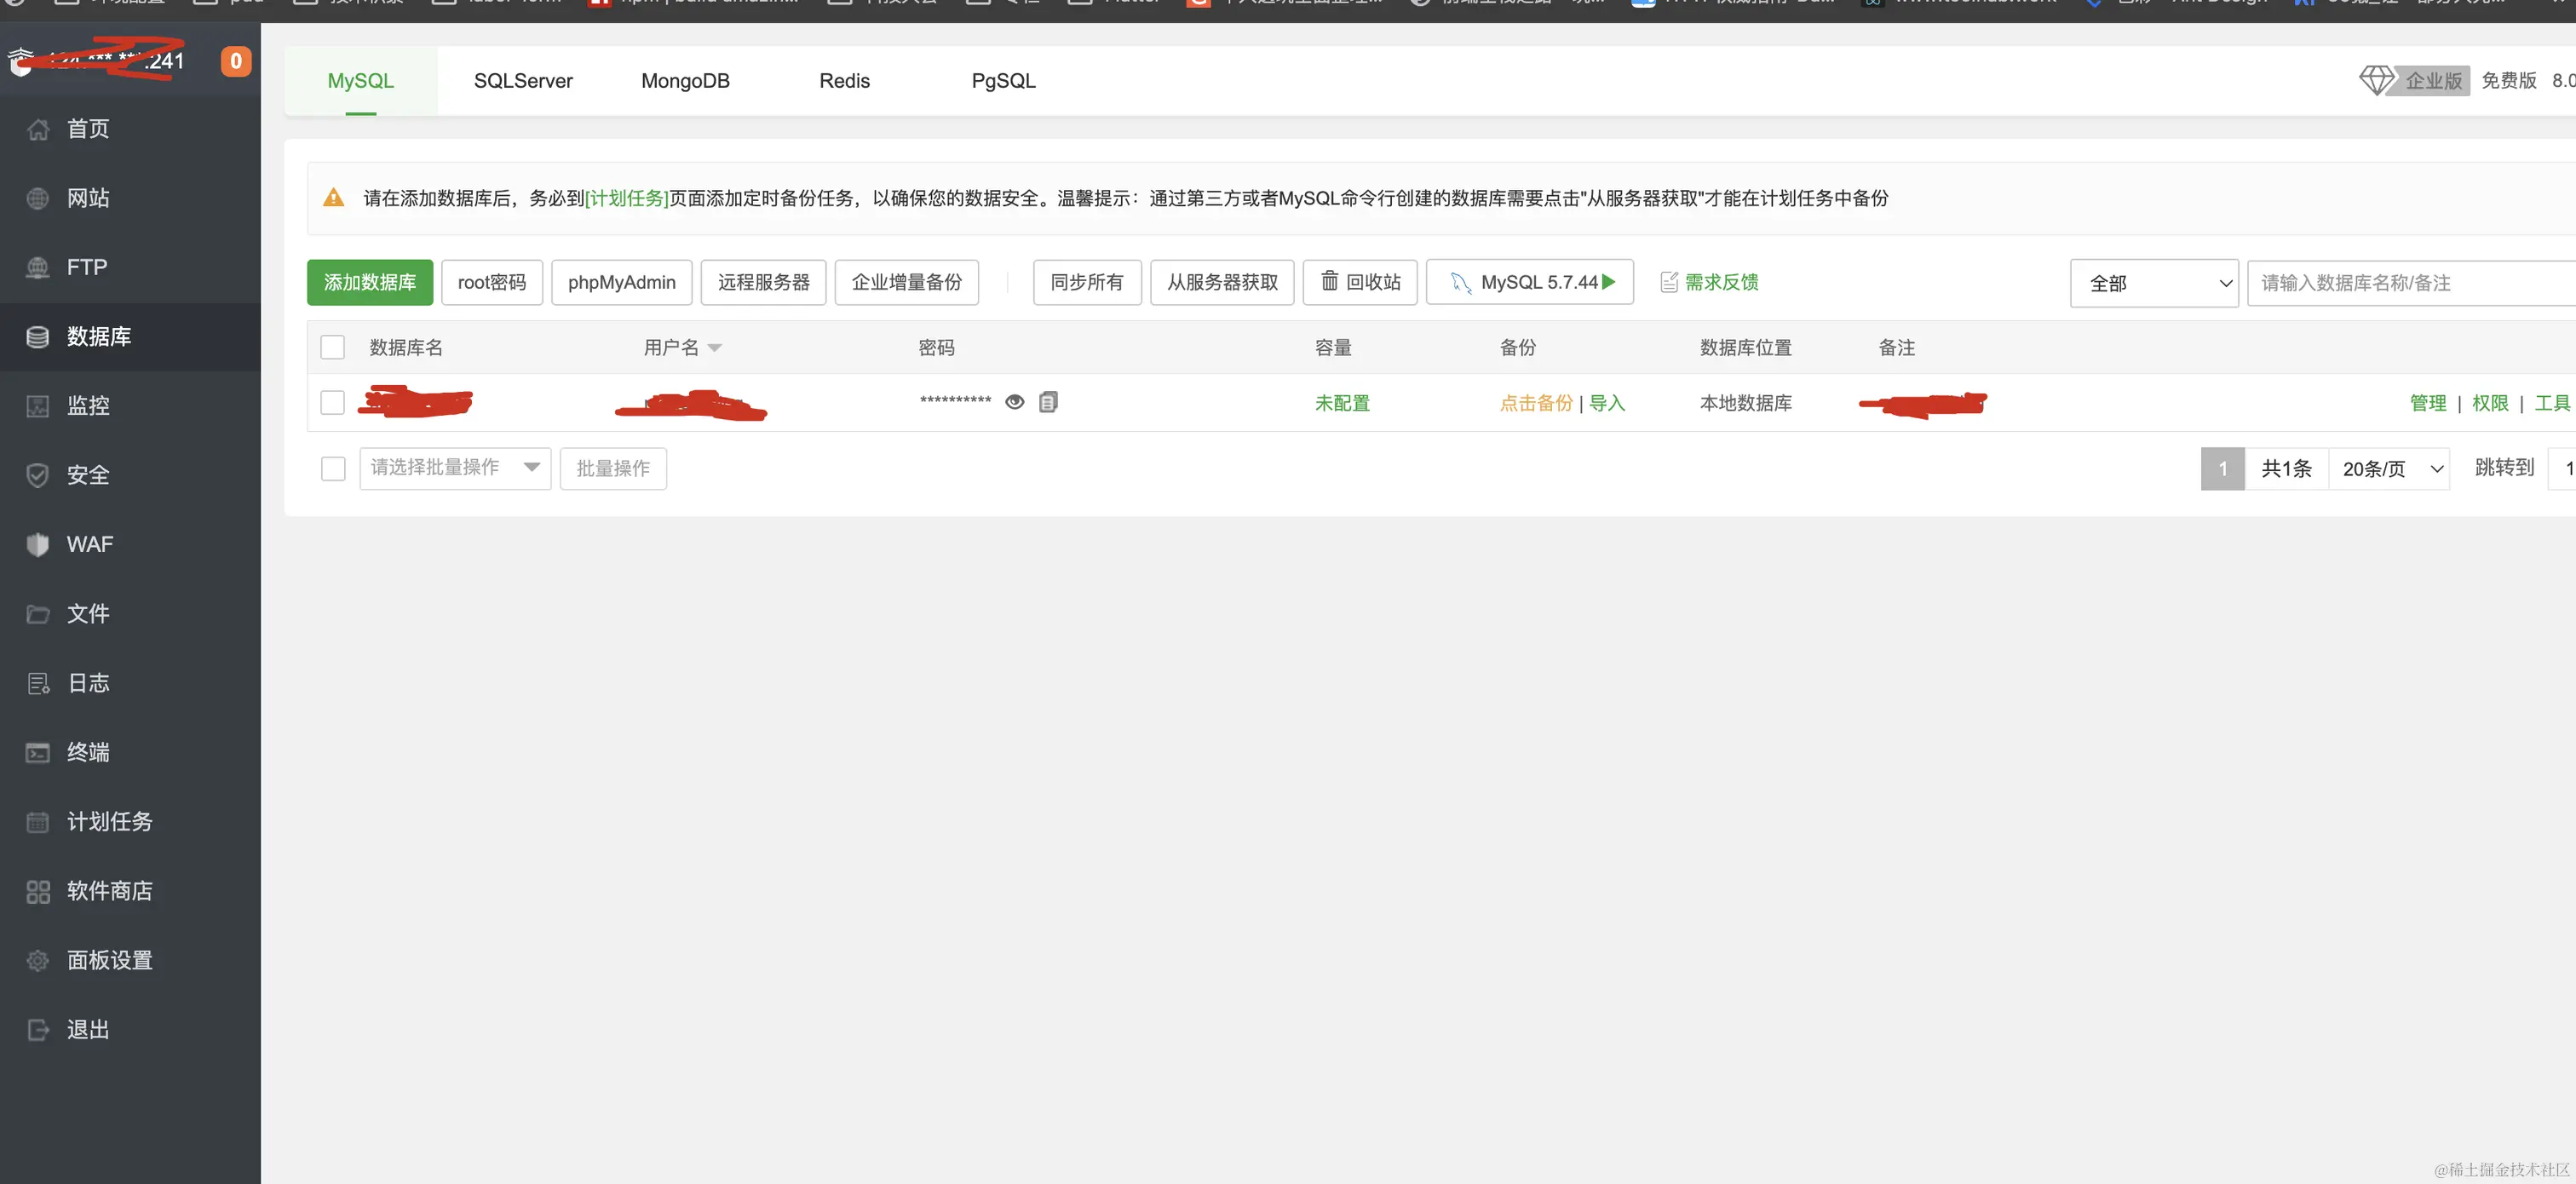Switch to the Redis tab
The width and height of the screenshot is (2576, 1184).
point(844,81)
